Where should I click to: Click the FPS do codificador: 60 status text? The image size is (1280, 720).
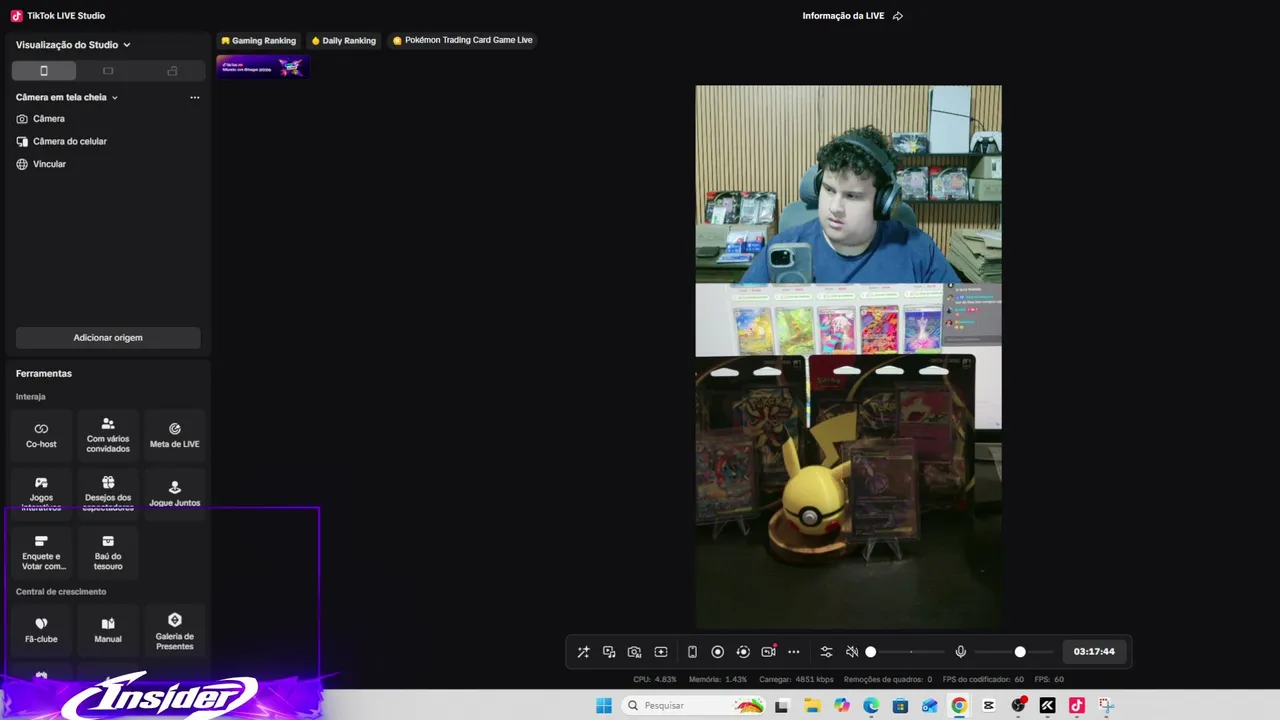[983, 680]
